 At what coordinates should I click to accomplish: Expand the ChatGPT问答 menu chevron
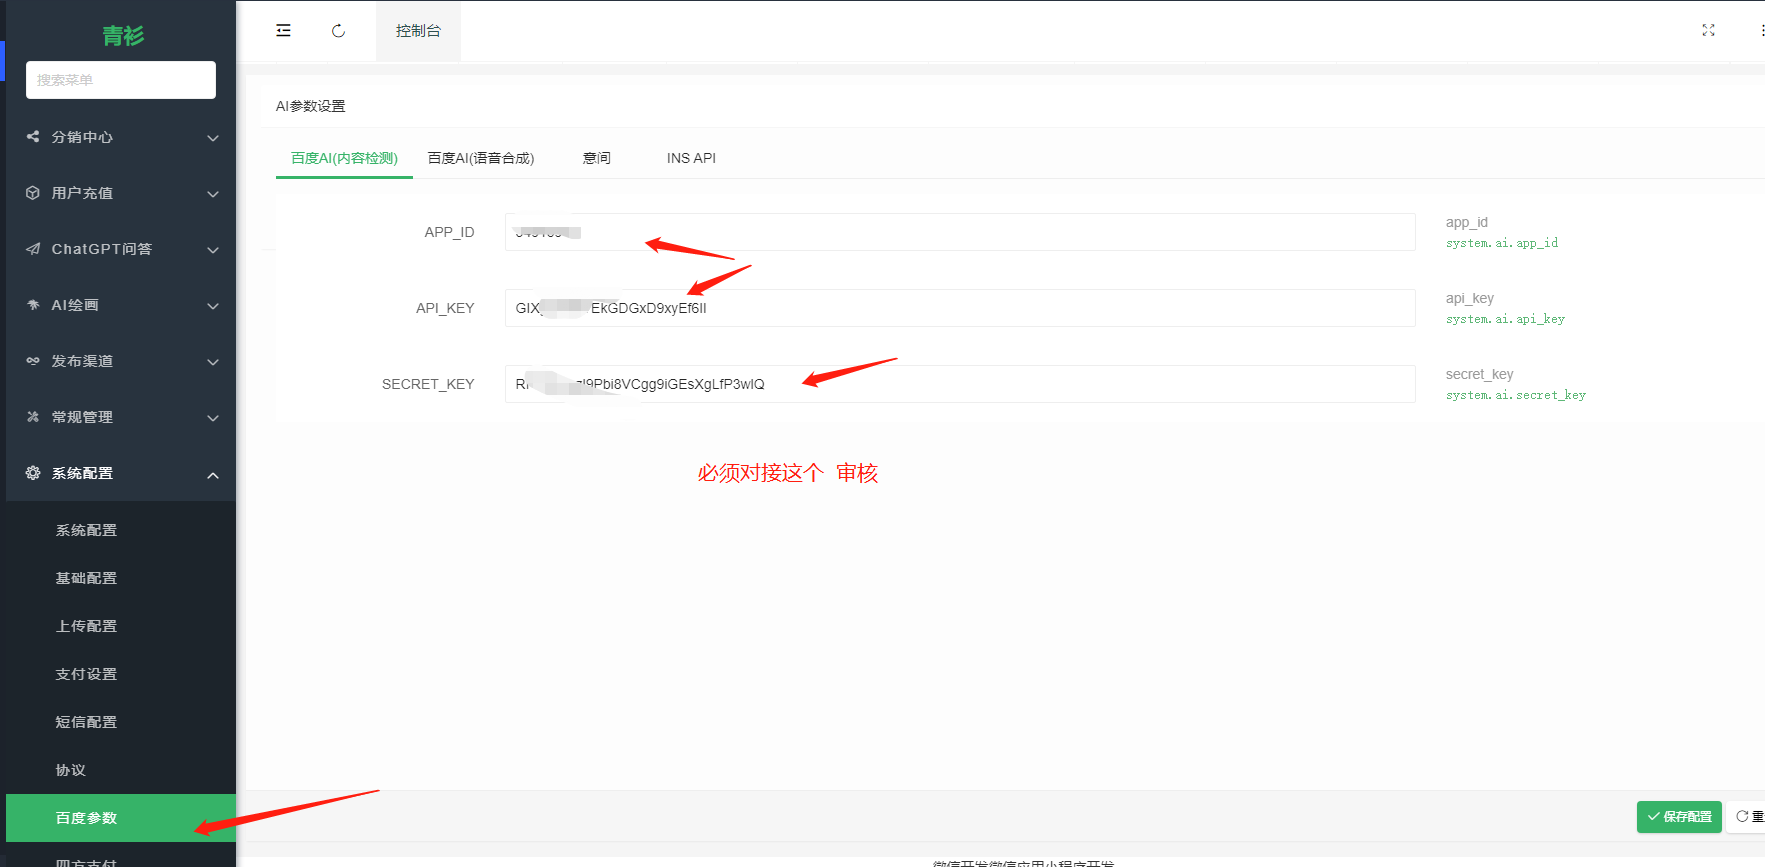[213, 250]
